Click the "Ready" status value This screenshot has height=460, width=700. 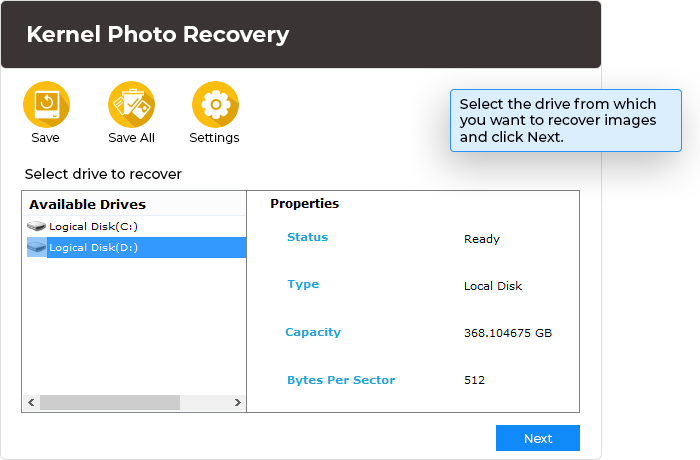point(482,239)
